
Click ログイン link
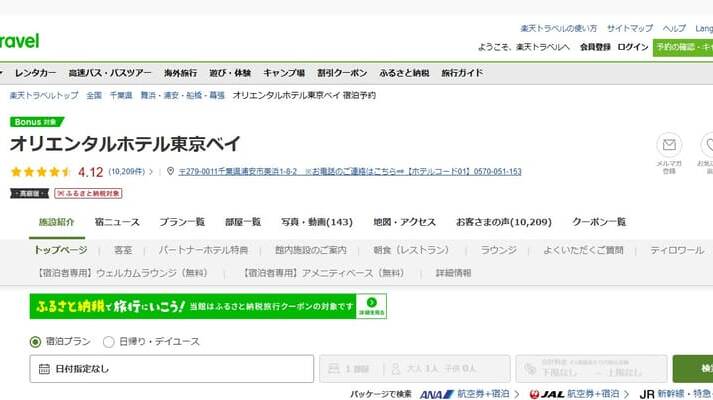pos(633,47)
